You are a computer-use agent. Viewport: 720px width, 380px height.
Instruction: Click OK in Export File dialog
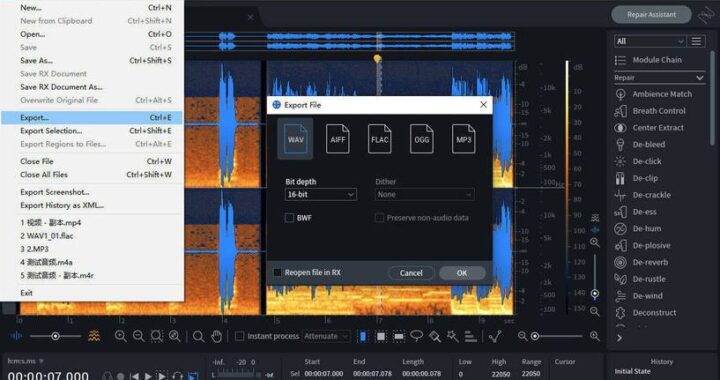(x=462, y=273)
